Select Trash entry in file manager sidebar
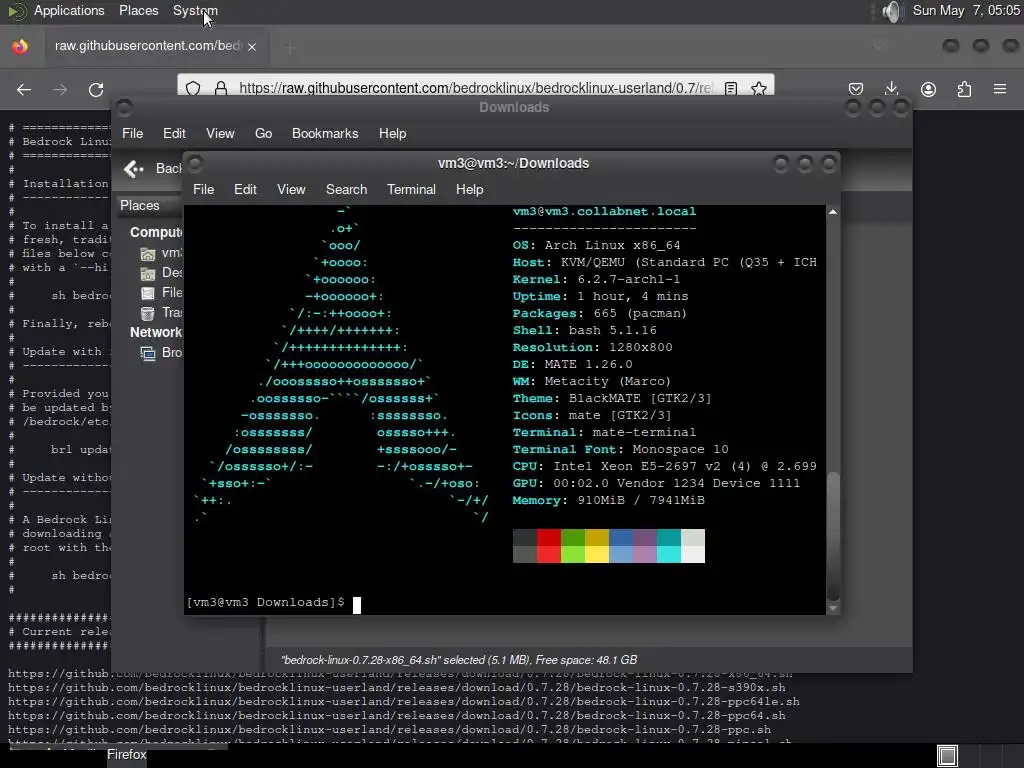Viewport: 1024px width, 768px height. [161, 313]
